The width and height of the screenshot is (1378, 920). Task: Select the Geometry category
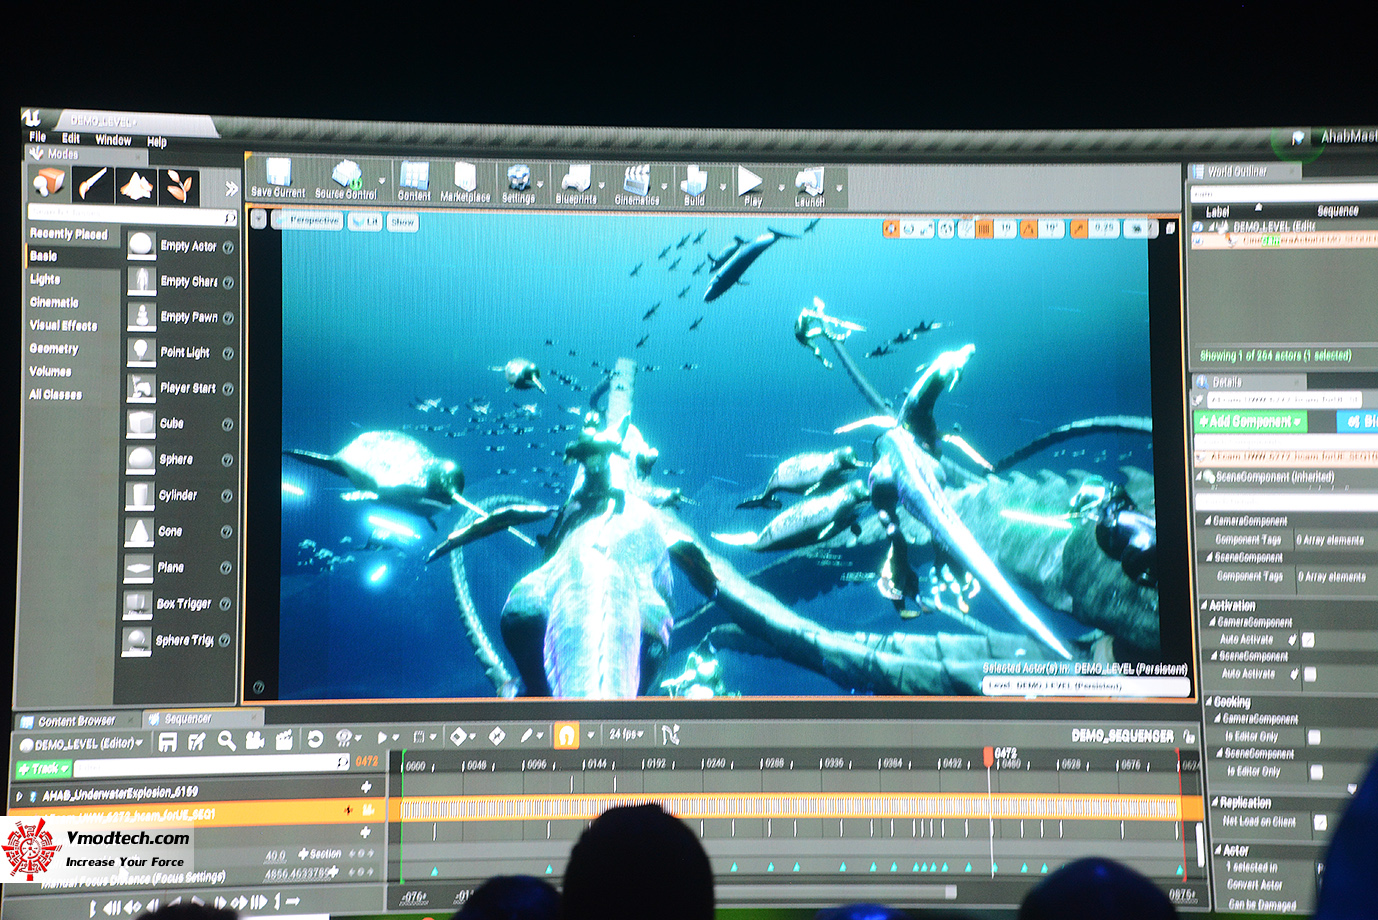click(x=53, y=349)
